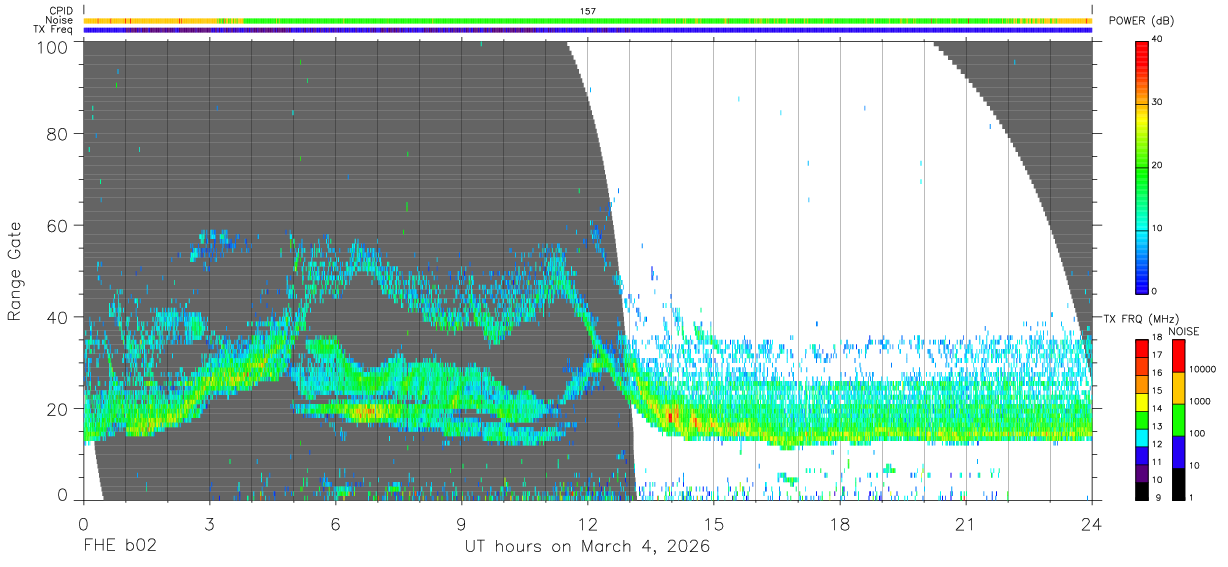Click the 18 tick on UT hours axis
This screenshot has height=567, width=1228.
(840, 524)
